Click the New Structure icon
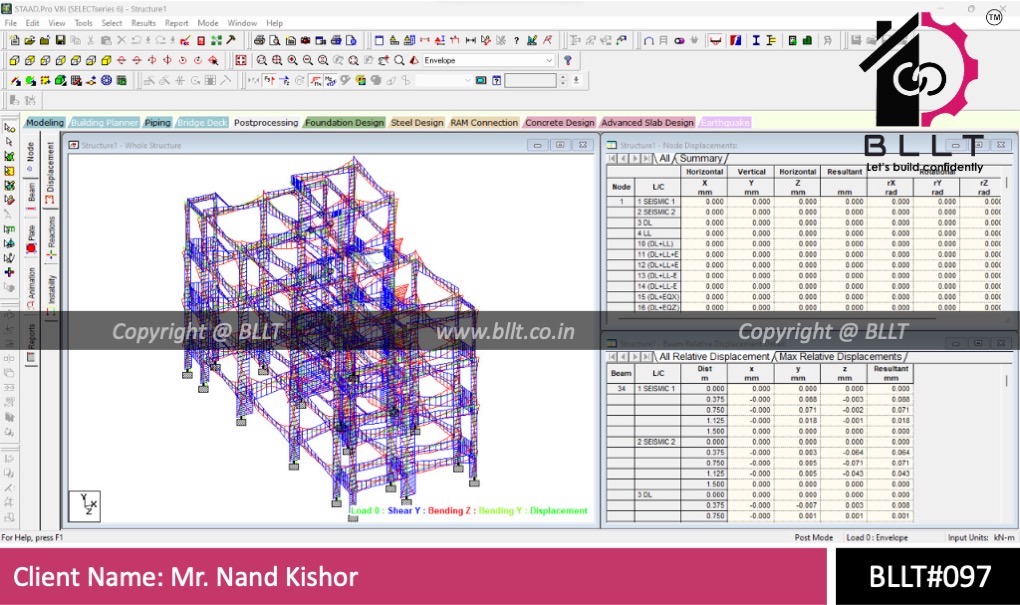Screen dimensions: 1020x605 pyautogui.click(x=14, y=40)
